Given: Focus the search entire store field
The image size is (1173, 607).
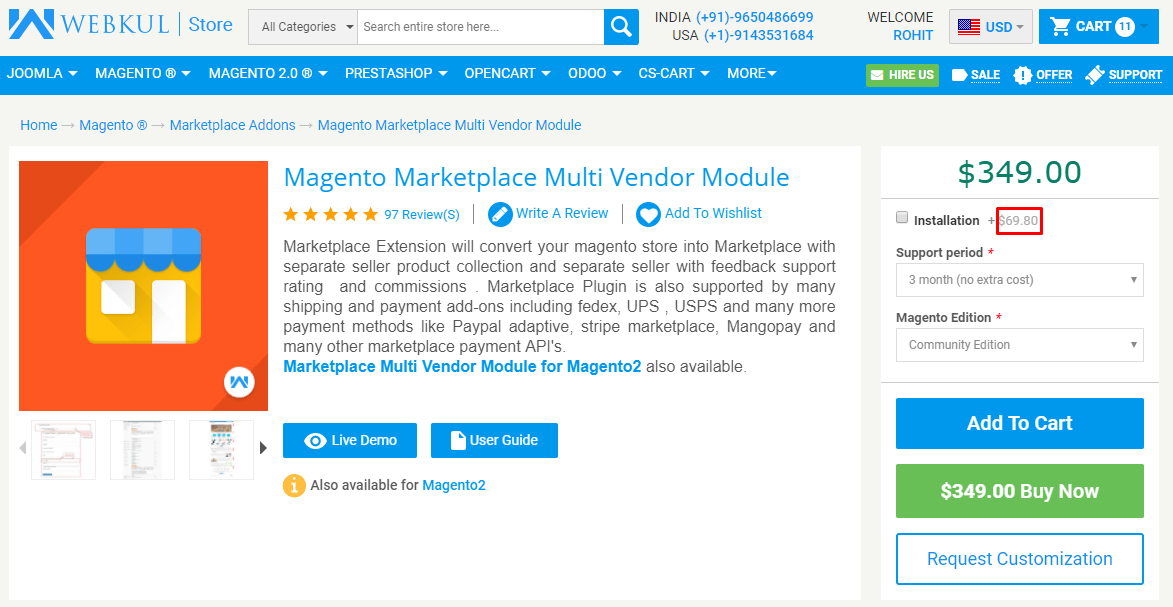Looking at the screenshot, I should click(x=480, y=27).
